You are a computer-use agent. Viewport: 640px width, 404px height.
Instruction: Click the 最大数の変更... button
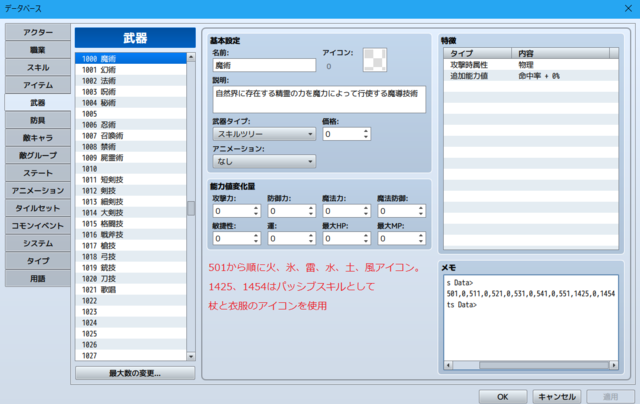135,373
